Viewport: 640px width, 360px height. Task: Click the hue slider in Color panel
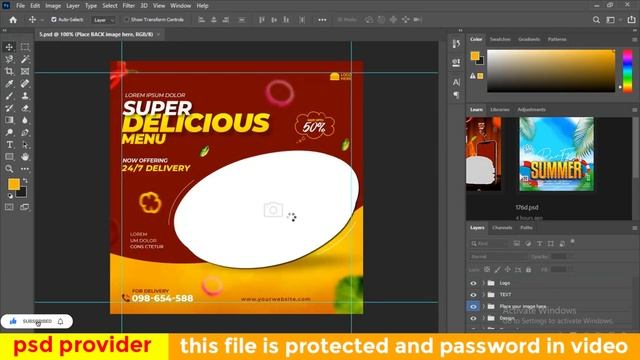pos(627,71)
